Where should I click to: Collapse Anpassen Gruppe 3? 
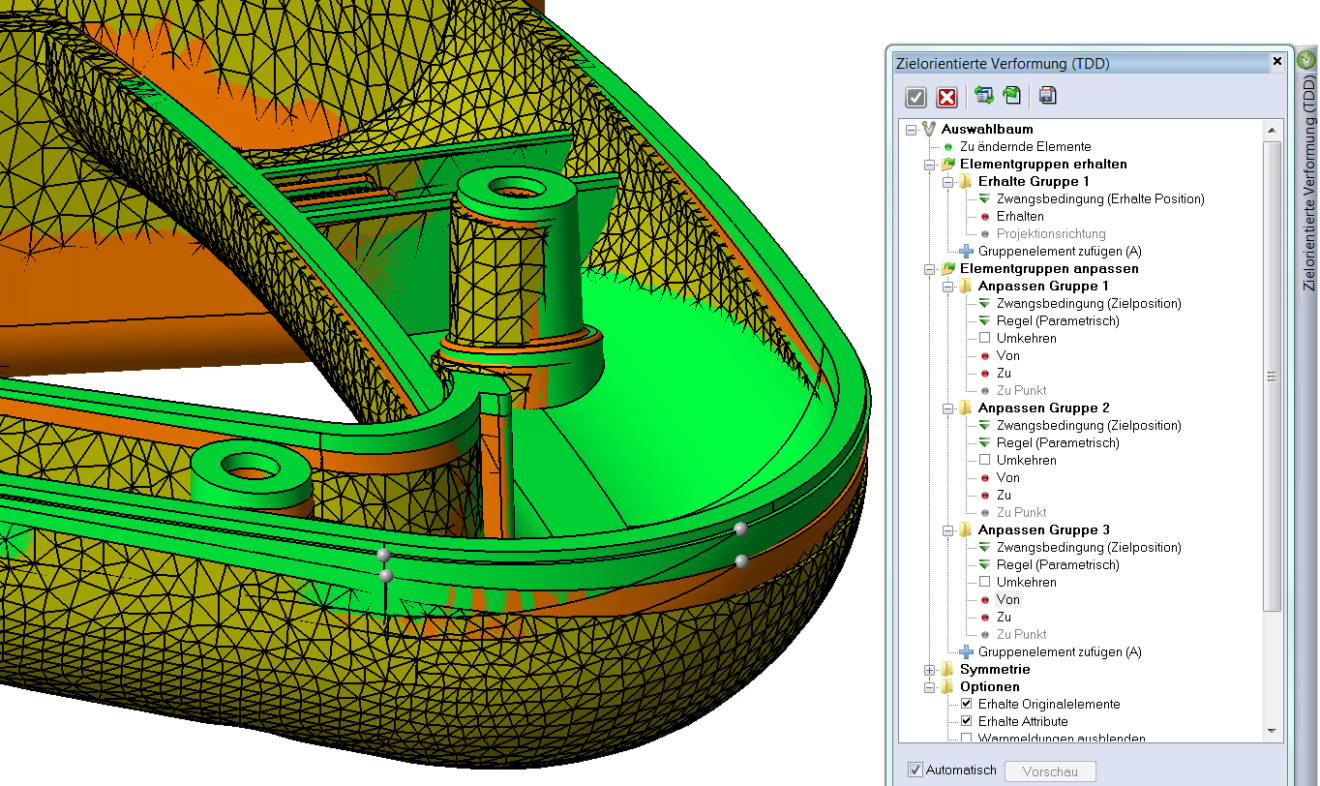tap(946, 530)
